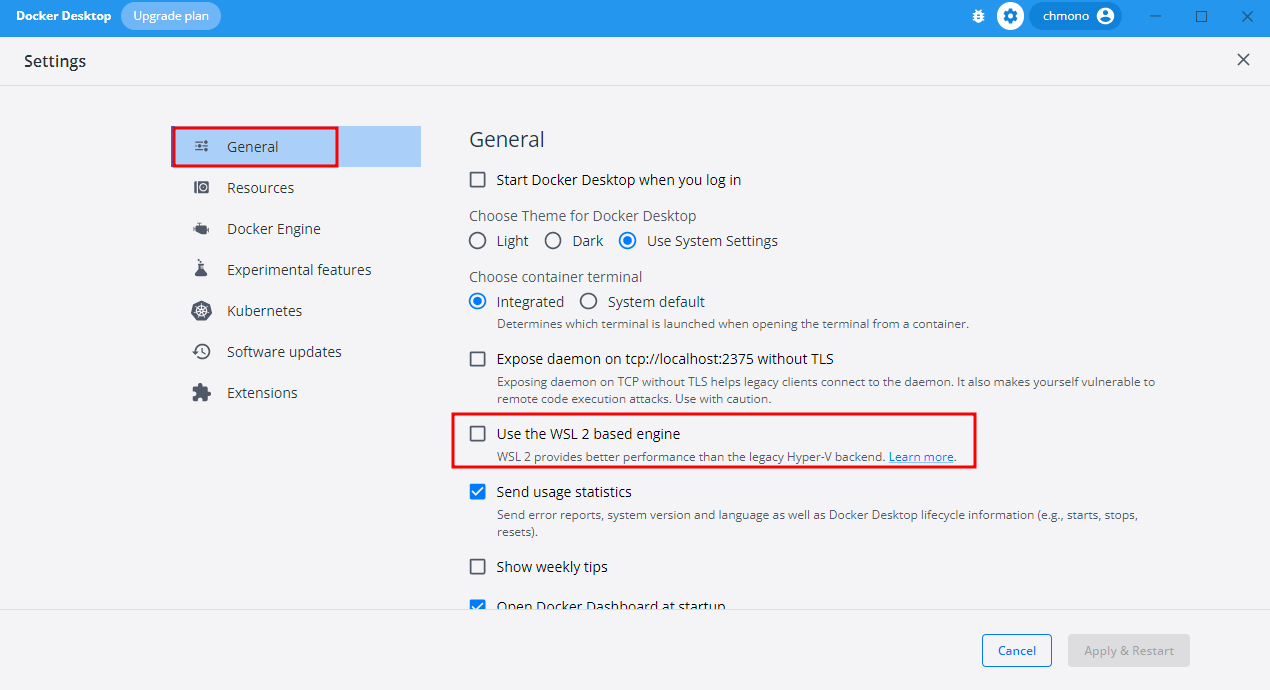This screenshot has width=1270, height=690.
Task: Switch to Docker Engine settings
Action: 296,229
